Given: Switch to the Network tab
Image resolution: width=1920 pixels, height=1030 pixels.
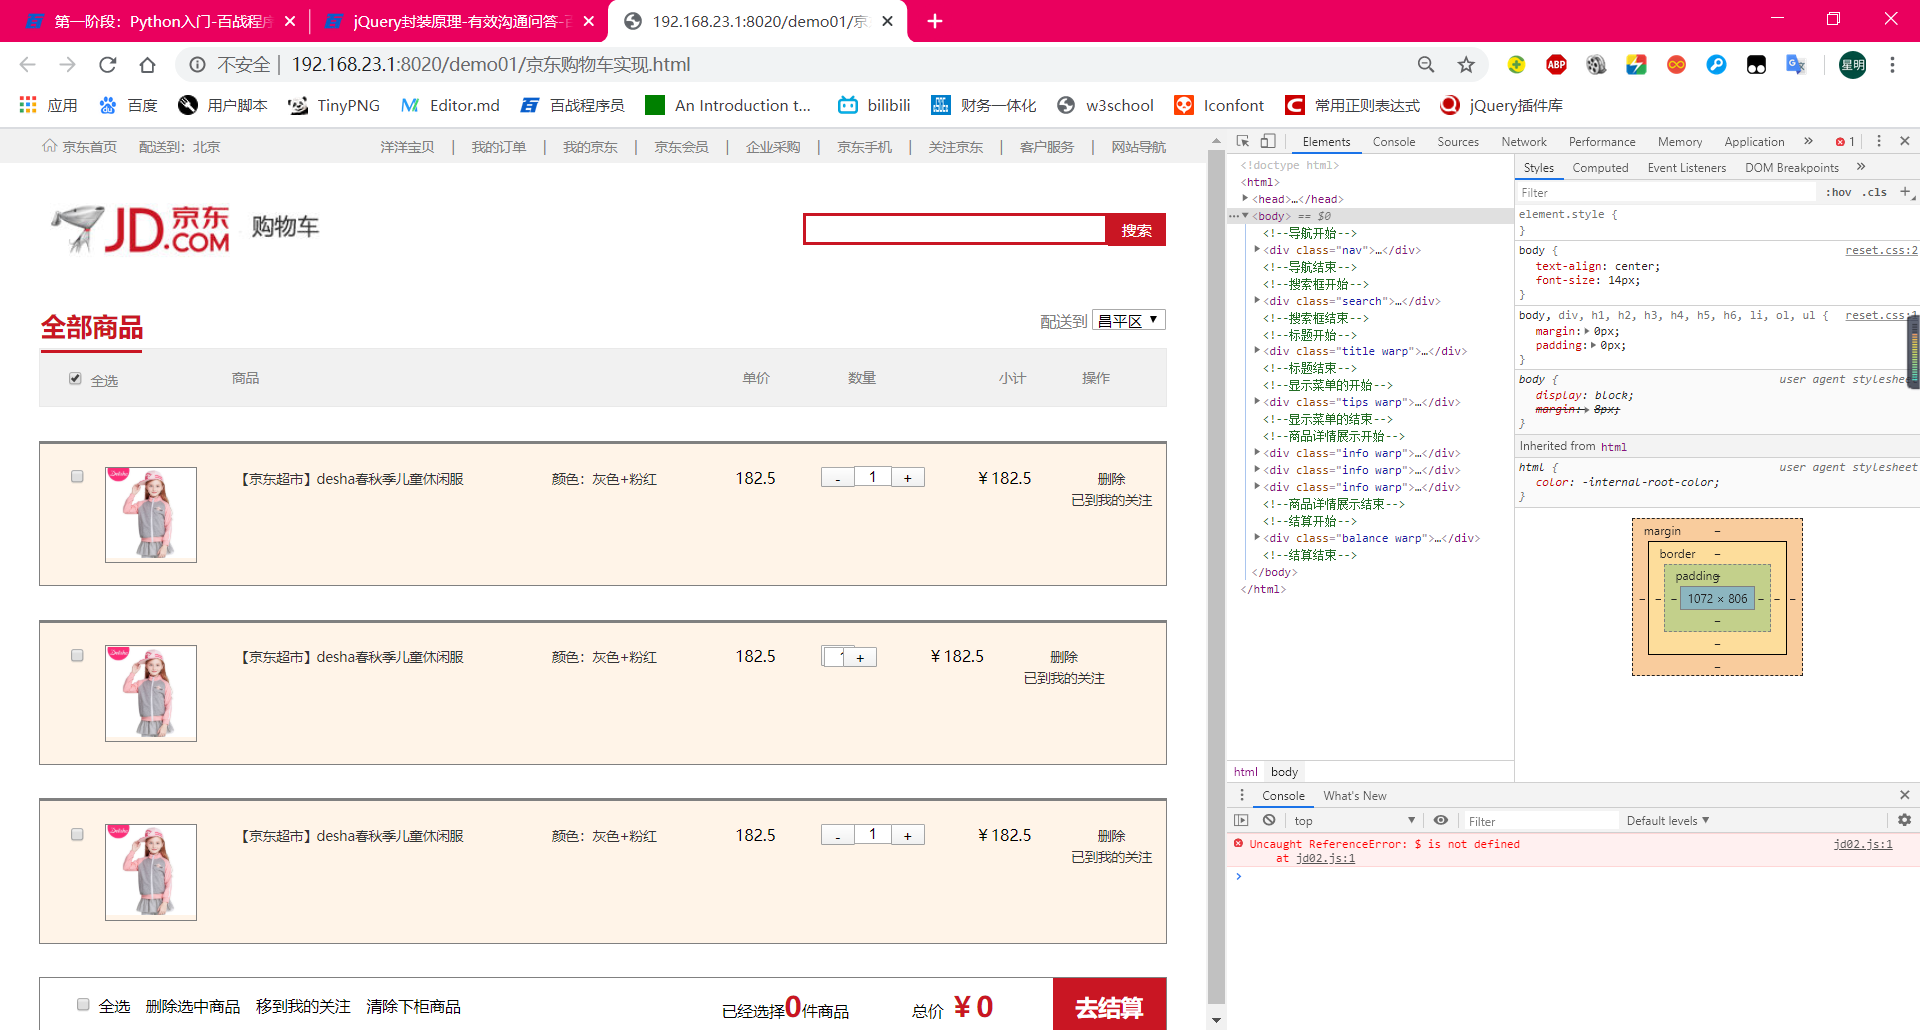Looking at the screenshot, I should 1524,142.
